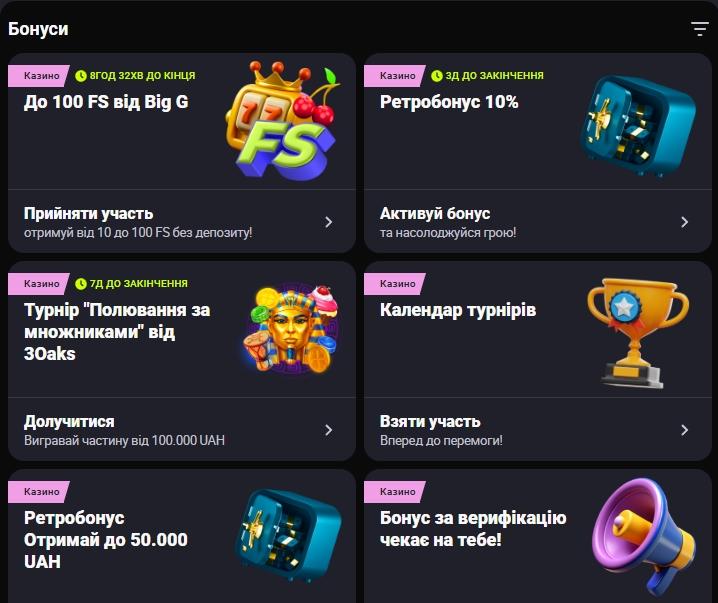Open the Взяти участь chevron arrow
The image size is (718, 603).
click(x=684, y=430)
